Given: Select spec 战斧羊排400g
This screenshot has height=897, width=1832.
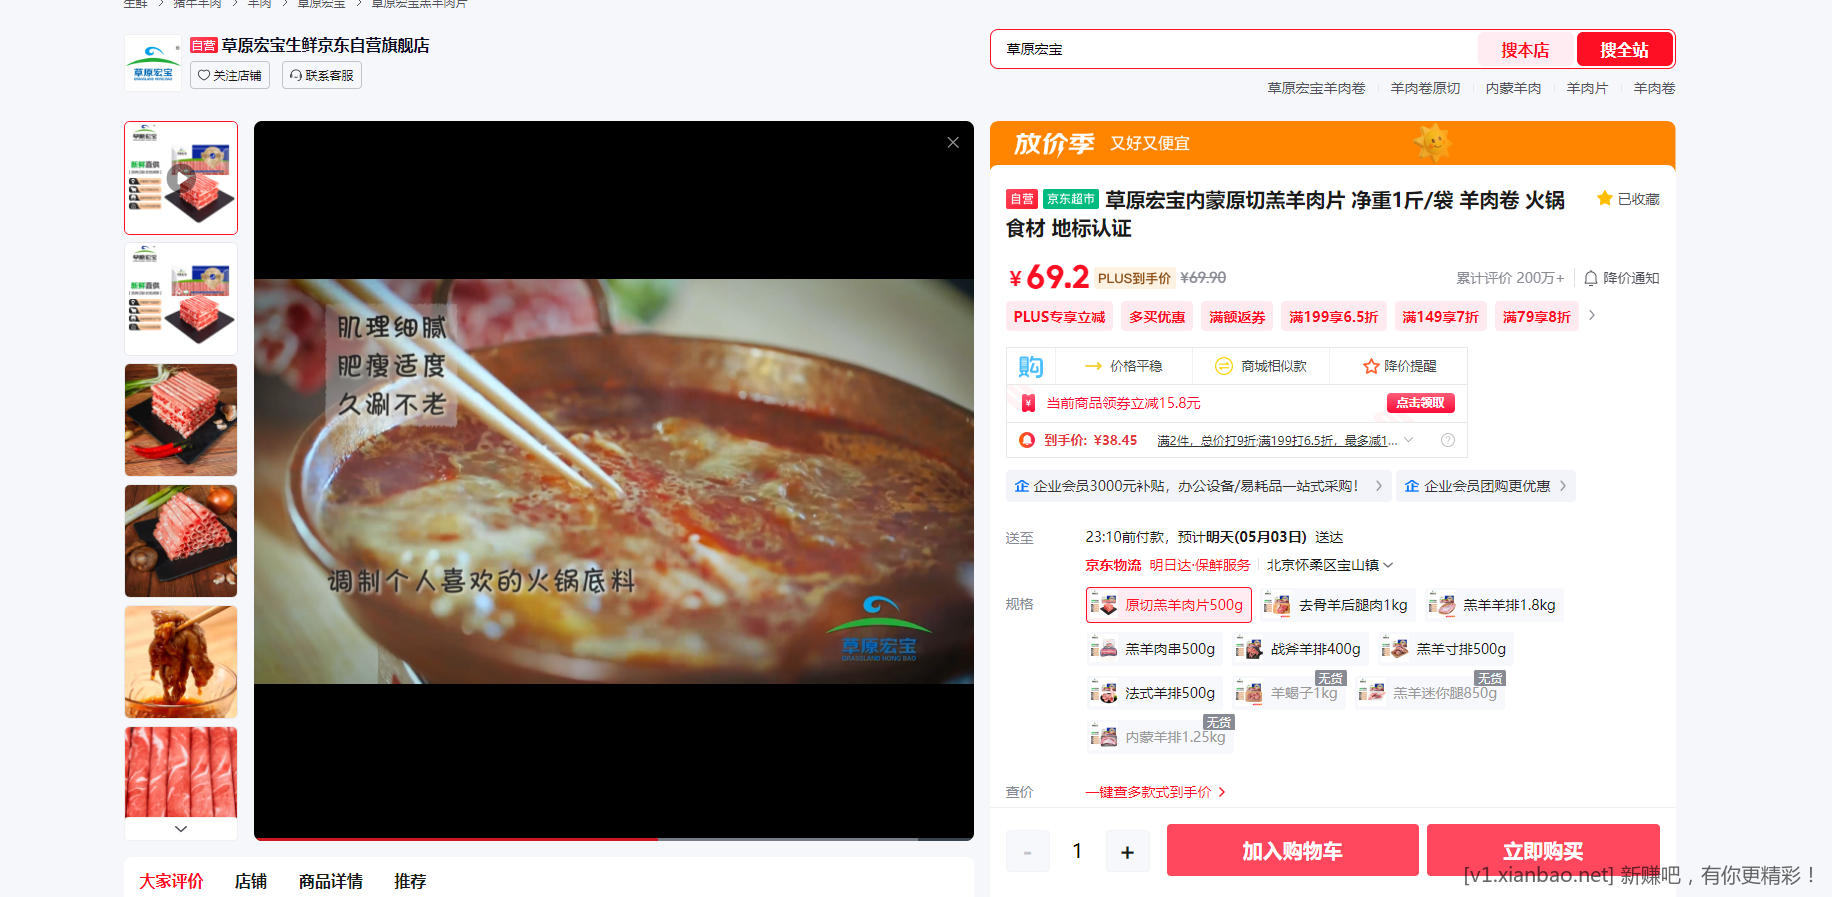Looking at the screenshot, I should [x=1300, y=649].
